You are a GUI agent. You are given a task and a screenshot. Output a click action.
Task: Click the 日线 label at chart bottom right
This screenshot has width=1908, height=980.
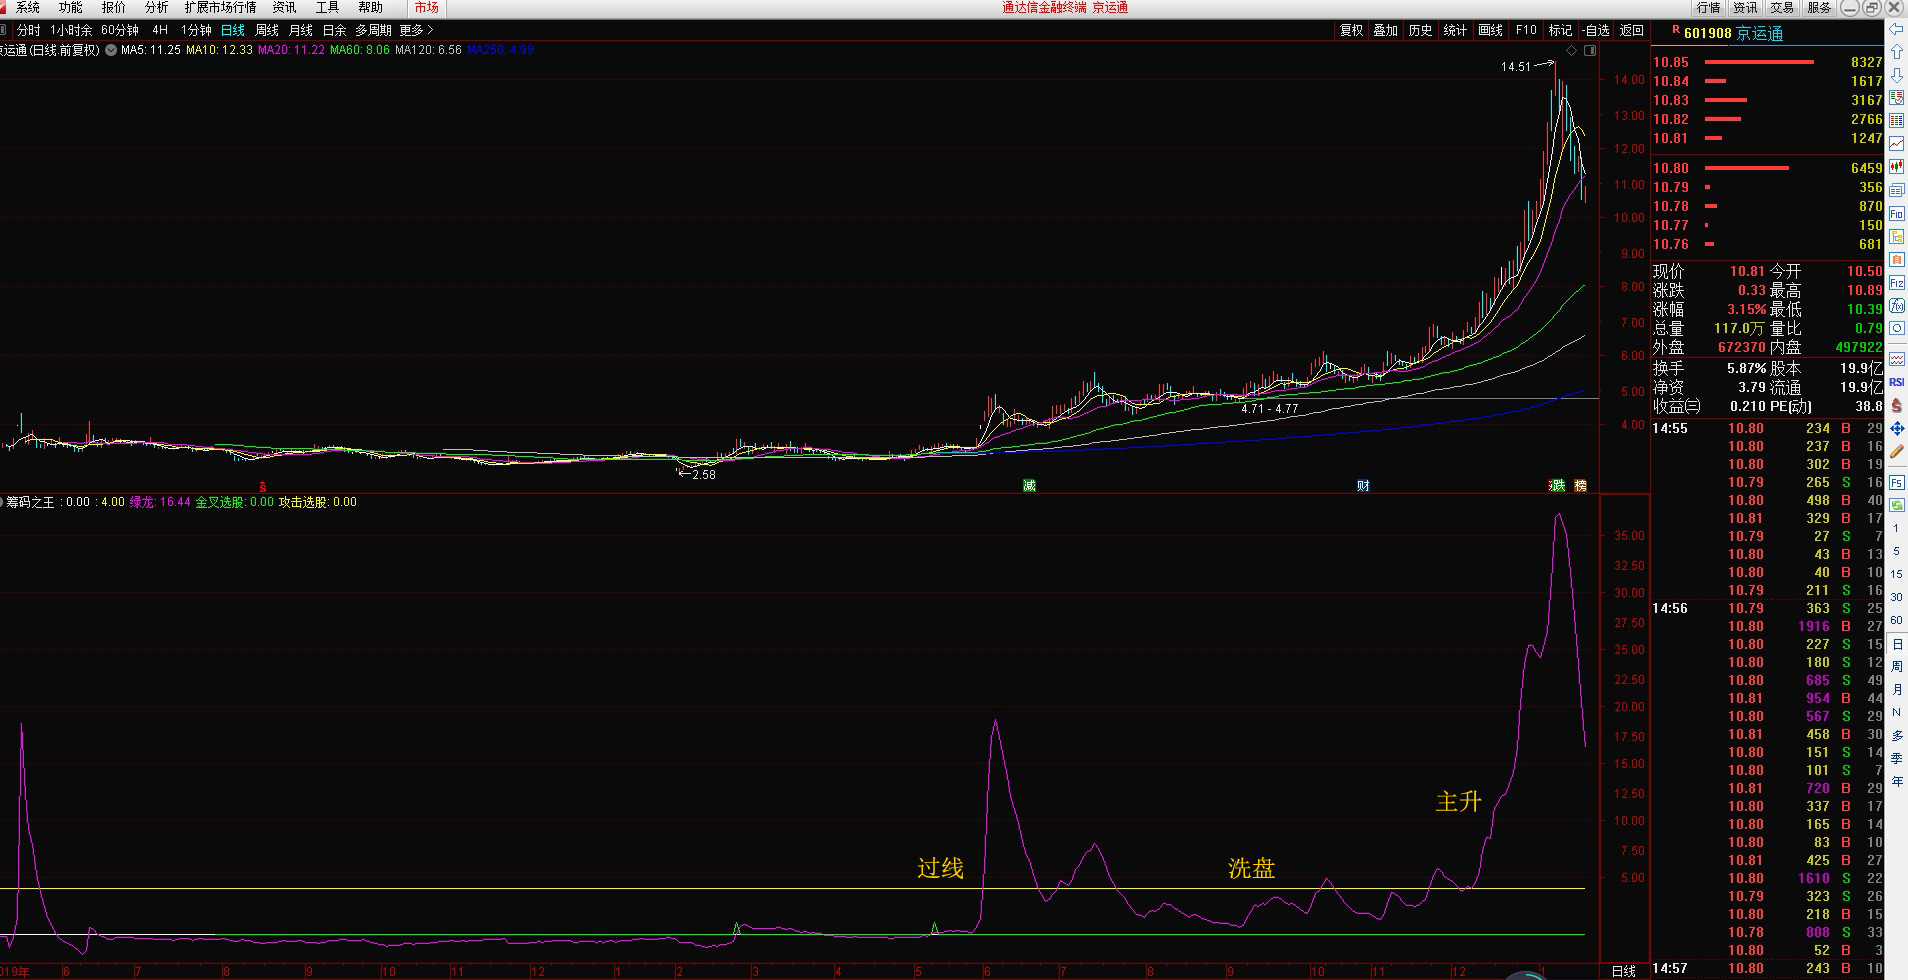click(x=1624, y=971)
